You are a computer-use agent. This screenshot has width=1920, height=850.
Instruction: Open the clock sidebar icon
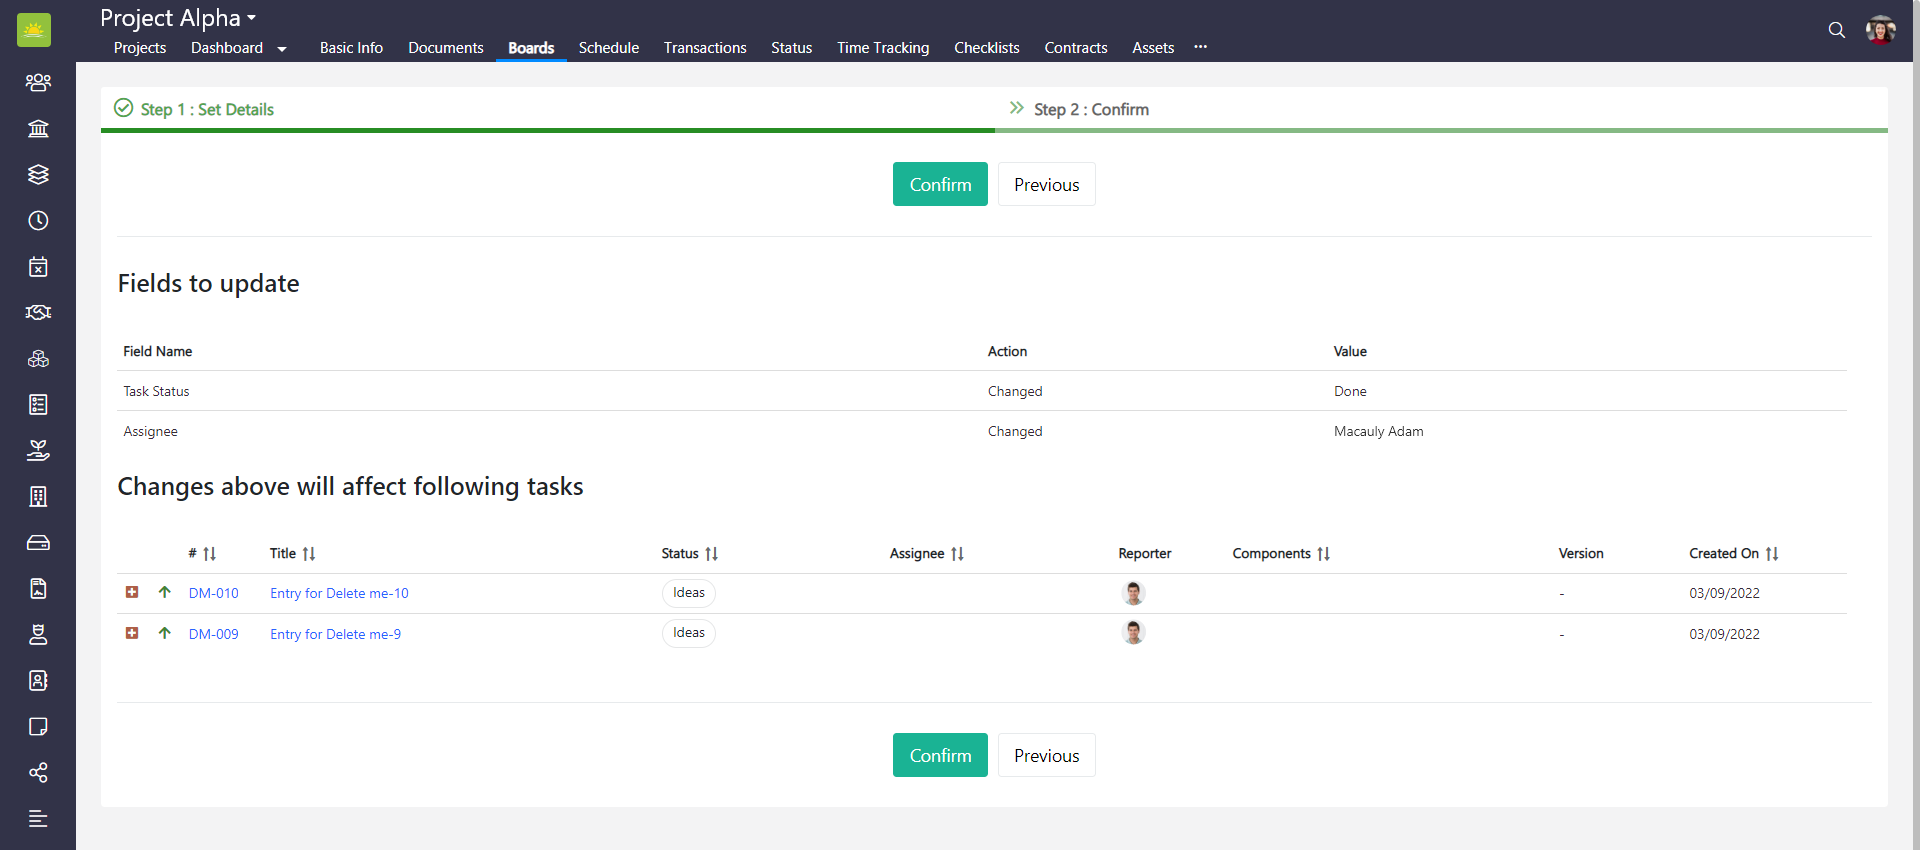[38, 220]
